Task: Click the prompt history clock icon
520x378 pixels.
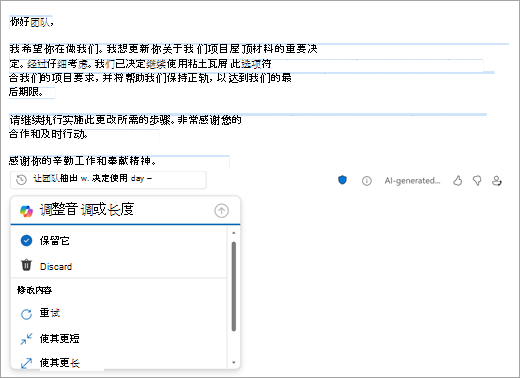Action: [x=22, y=180]
